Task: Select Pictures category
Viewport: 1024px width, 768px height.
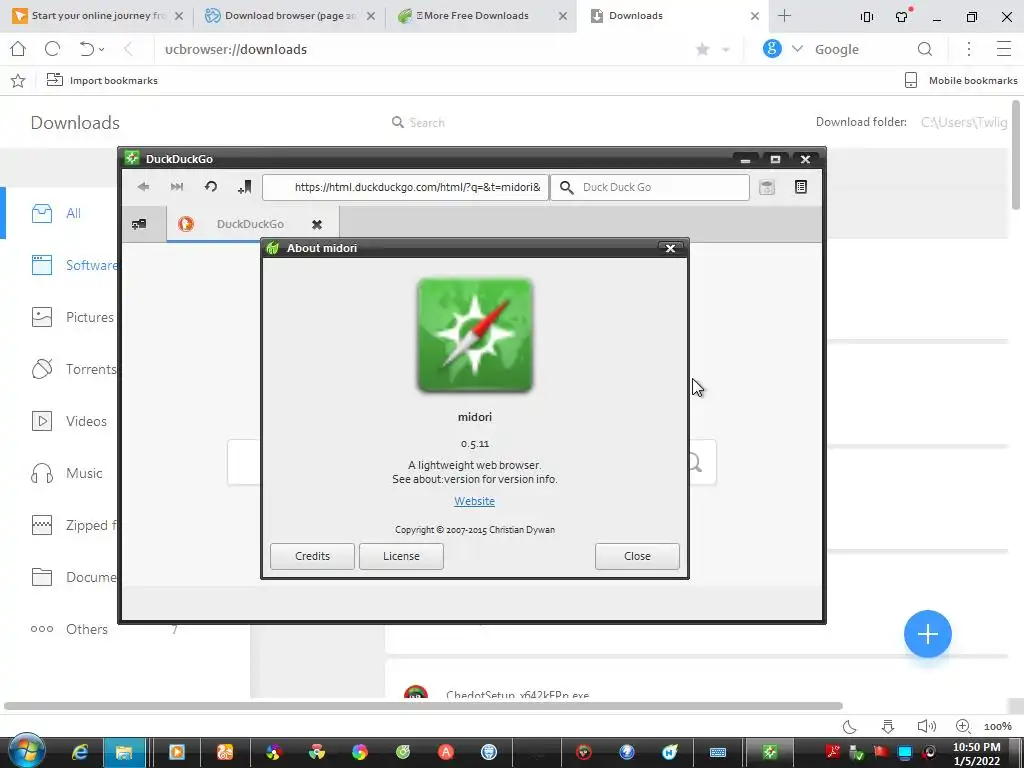Action: pos(89,317)
